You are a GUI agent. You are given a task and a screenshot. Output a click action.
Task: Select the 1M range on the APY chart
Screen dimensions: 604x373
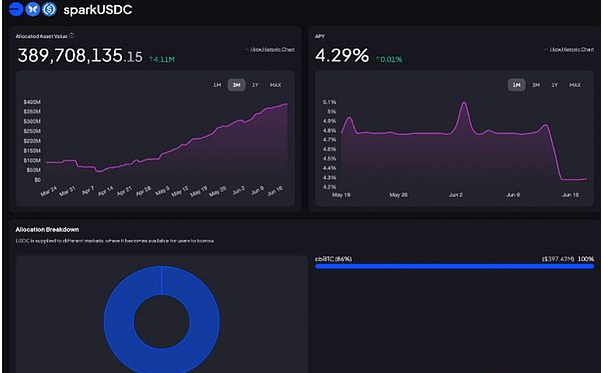pos(517,85)
